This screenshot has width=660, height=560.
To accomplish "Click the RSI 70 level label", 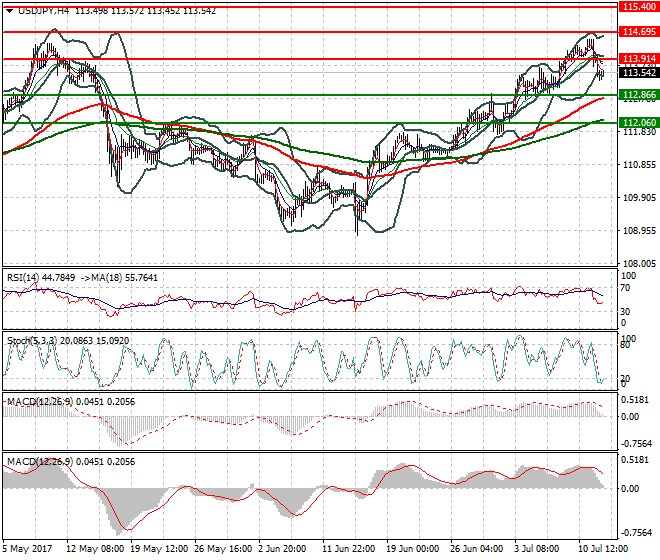I will coord(625,288).
